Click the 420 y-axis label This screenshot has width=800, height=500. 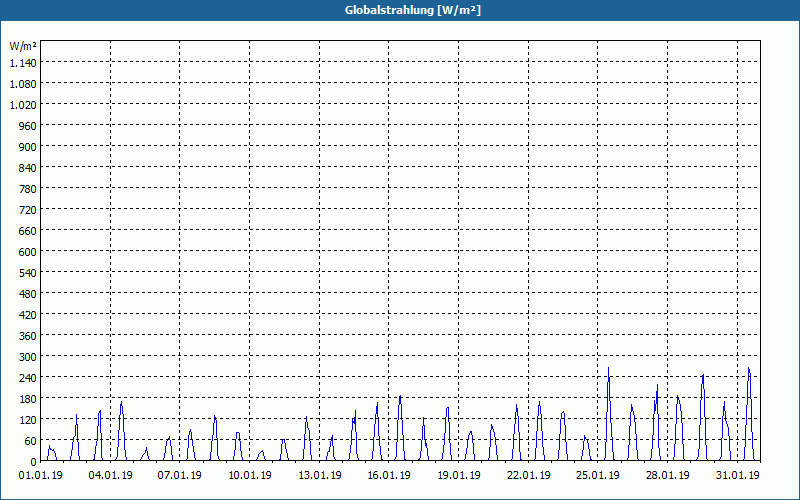point(28,315)
